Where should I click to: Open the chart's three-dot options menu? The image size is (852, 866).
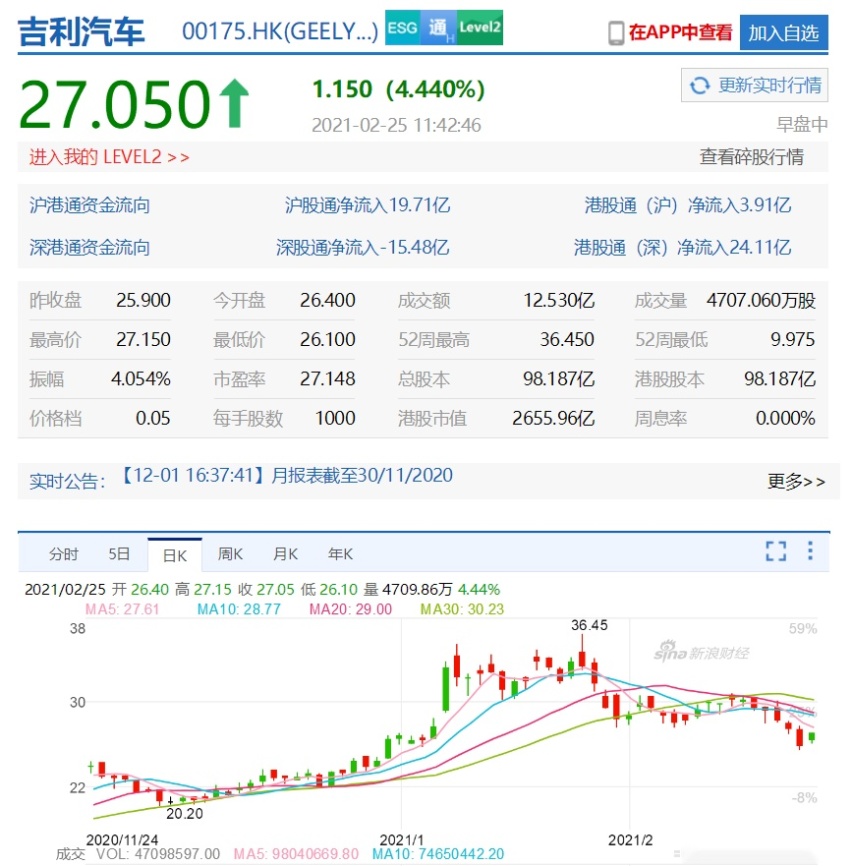tap(810, 551)
